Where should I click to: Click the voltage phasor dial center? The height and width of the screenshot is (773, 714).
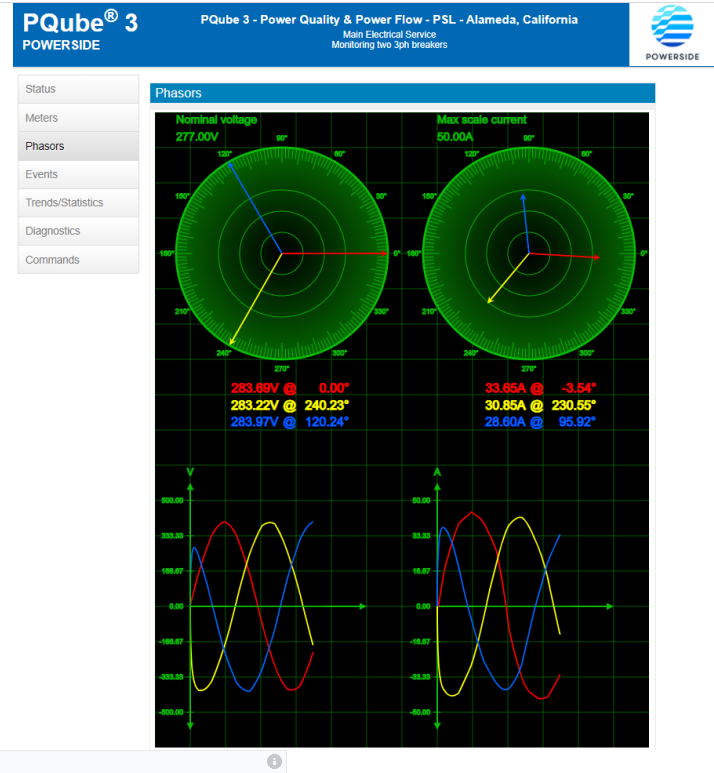click(282, 253)
